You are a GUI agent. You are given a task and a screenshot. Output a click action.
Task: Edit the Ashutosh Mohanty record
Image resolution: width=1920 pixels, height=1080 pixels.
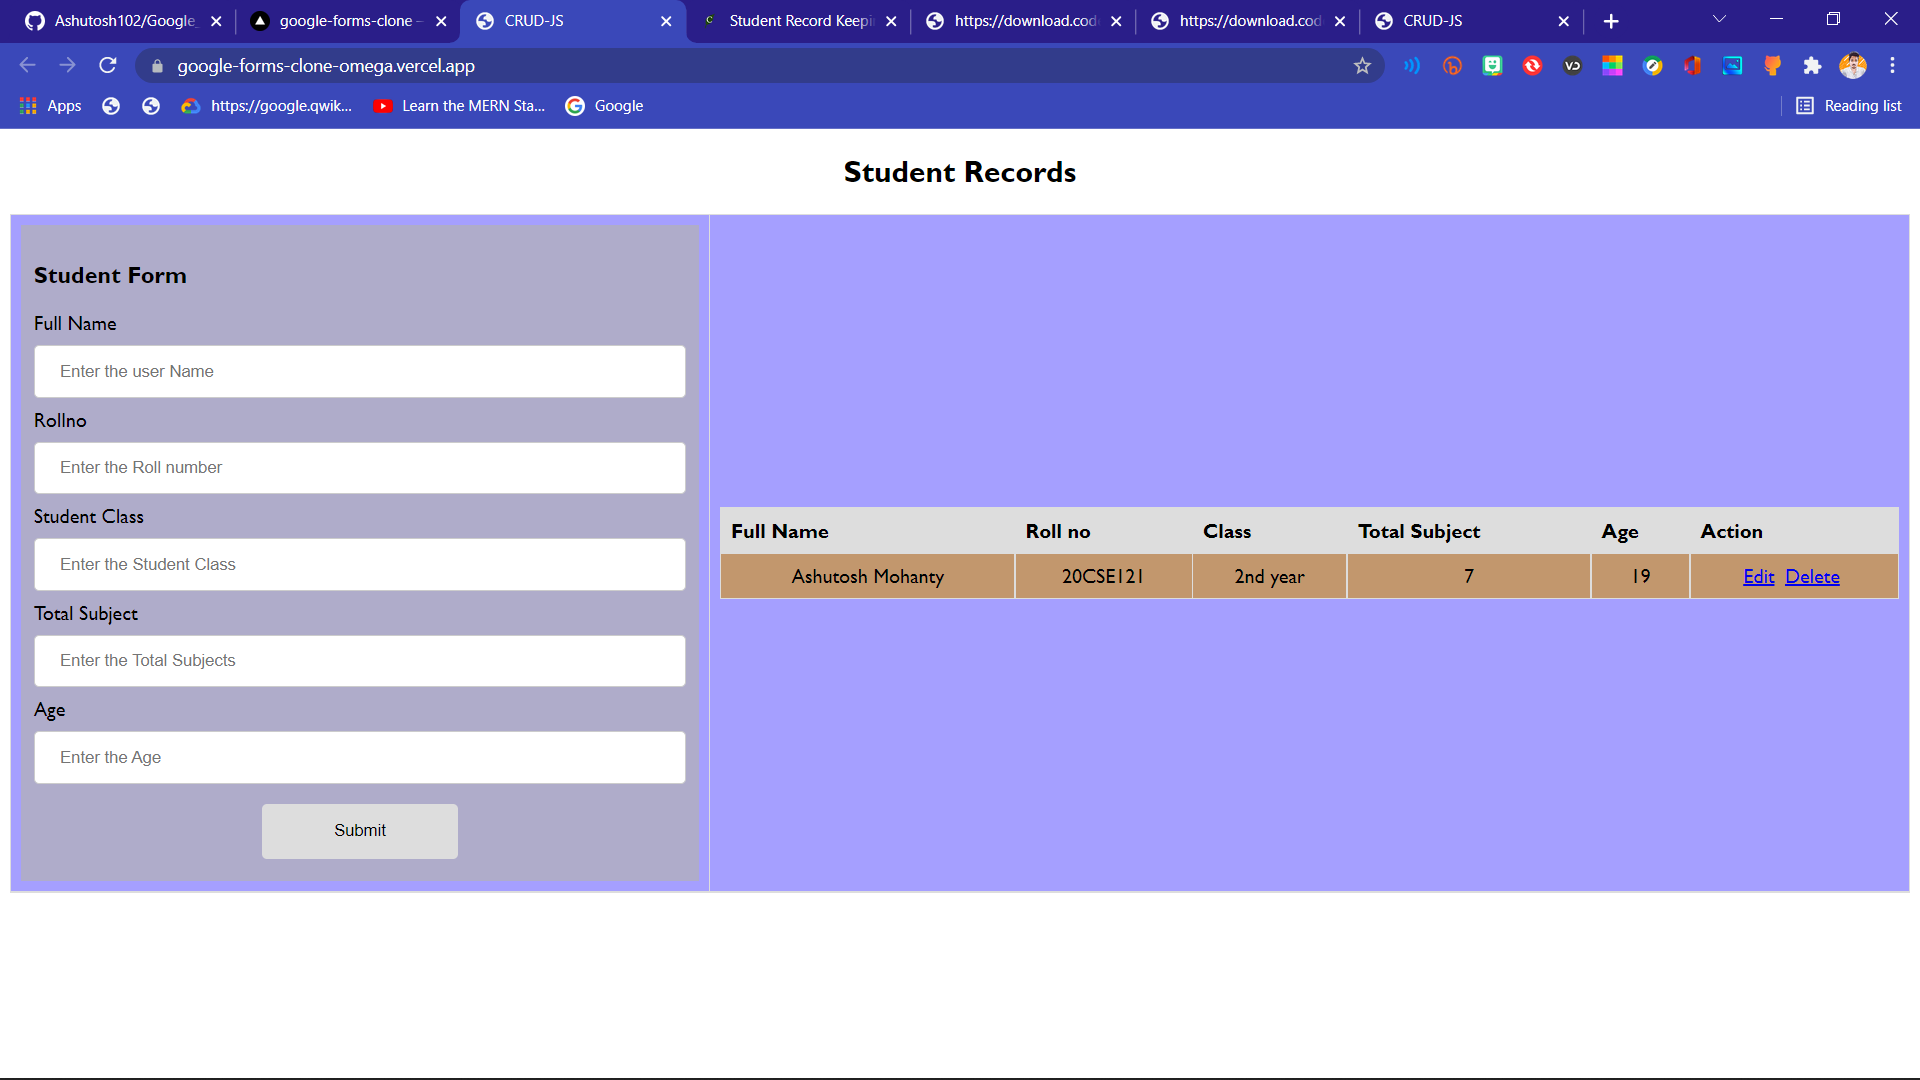click(1758, 577)
